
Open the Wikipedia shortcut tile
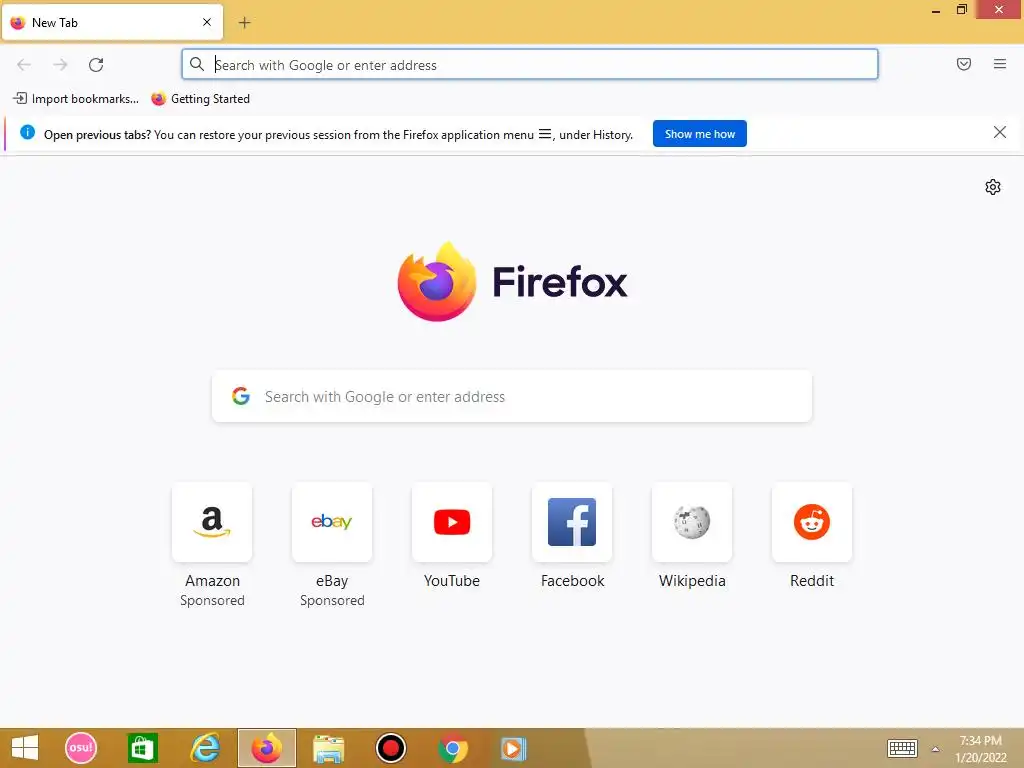pyautogui.click(x=692, y=522)
